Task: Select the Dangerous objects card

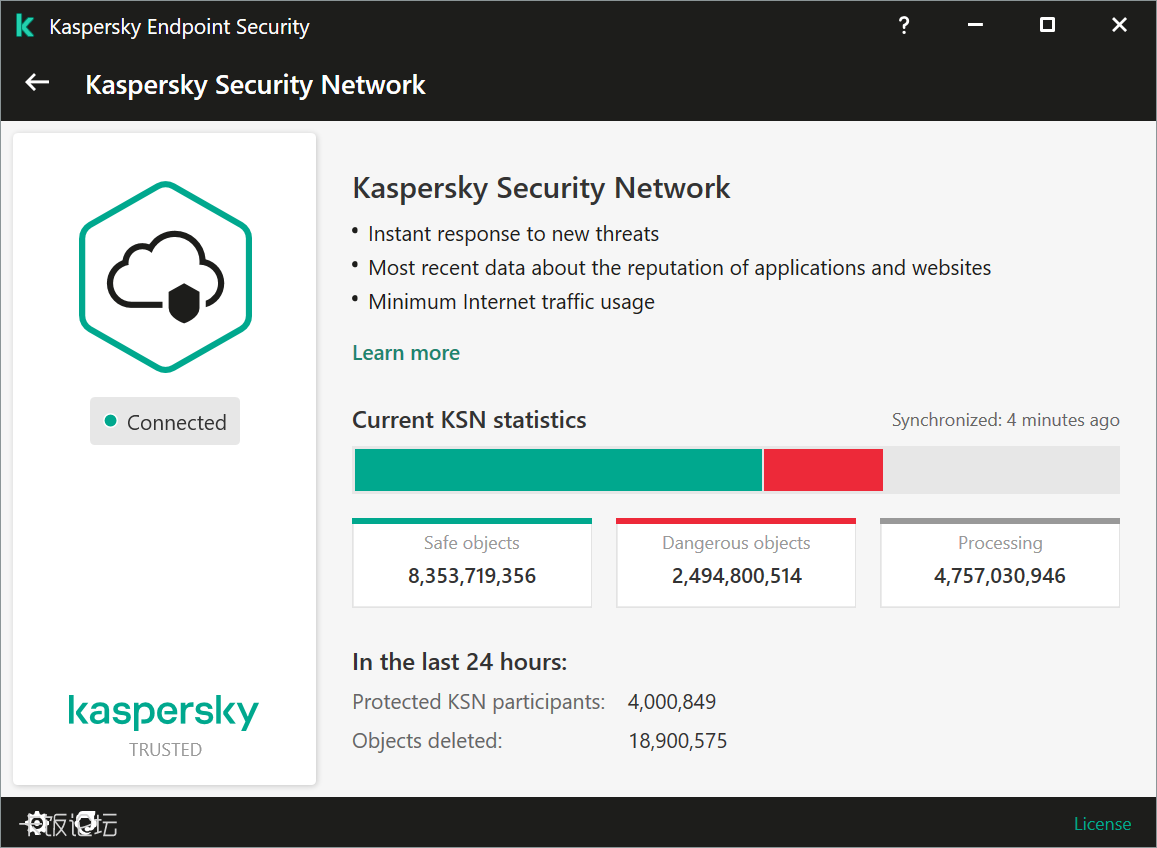Action: [736, 563]
